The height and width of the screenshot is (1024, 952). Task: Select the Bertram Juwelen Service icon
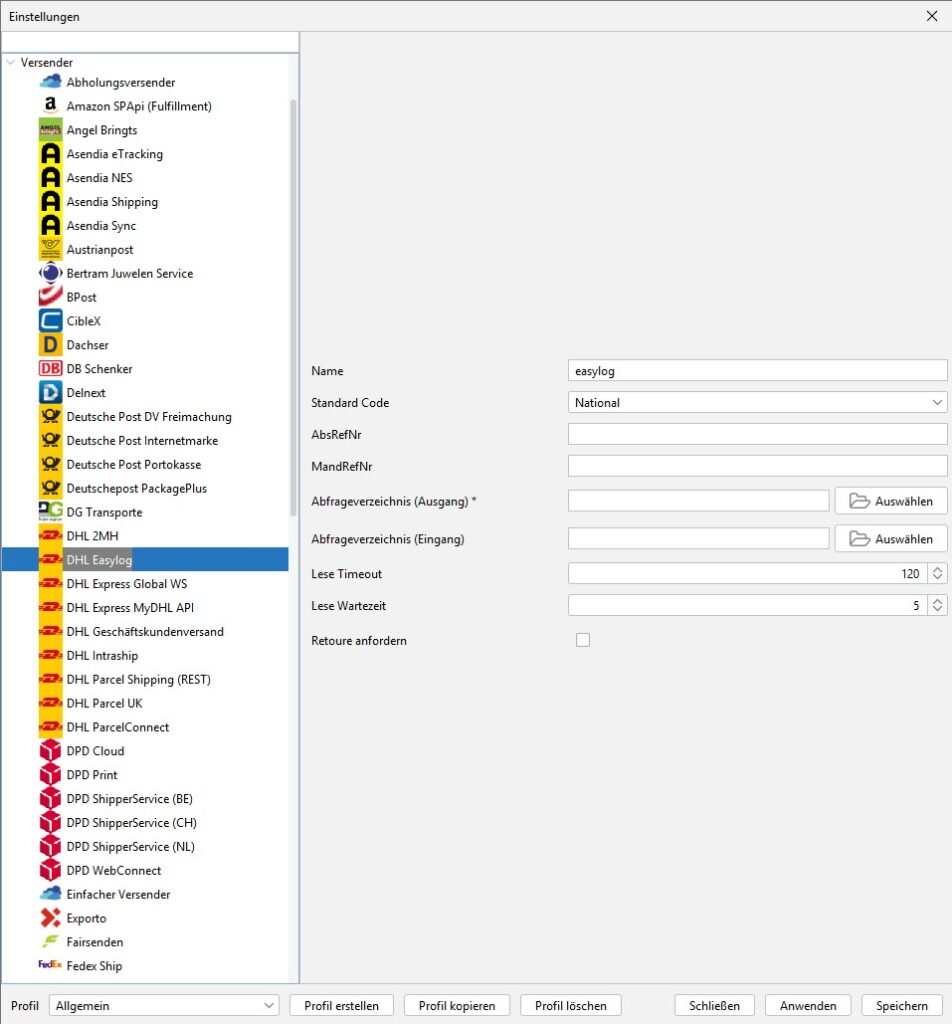click(50, 273)
